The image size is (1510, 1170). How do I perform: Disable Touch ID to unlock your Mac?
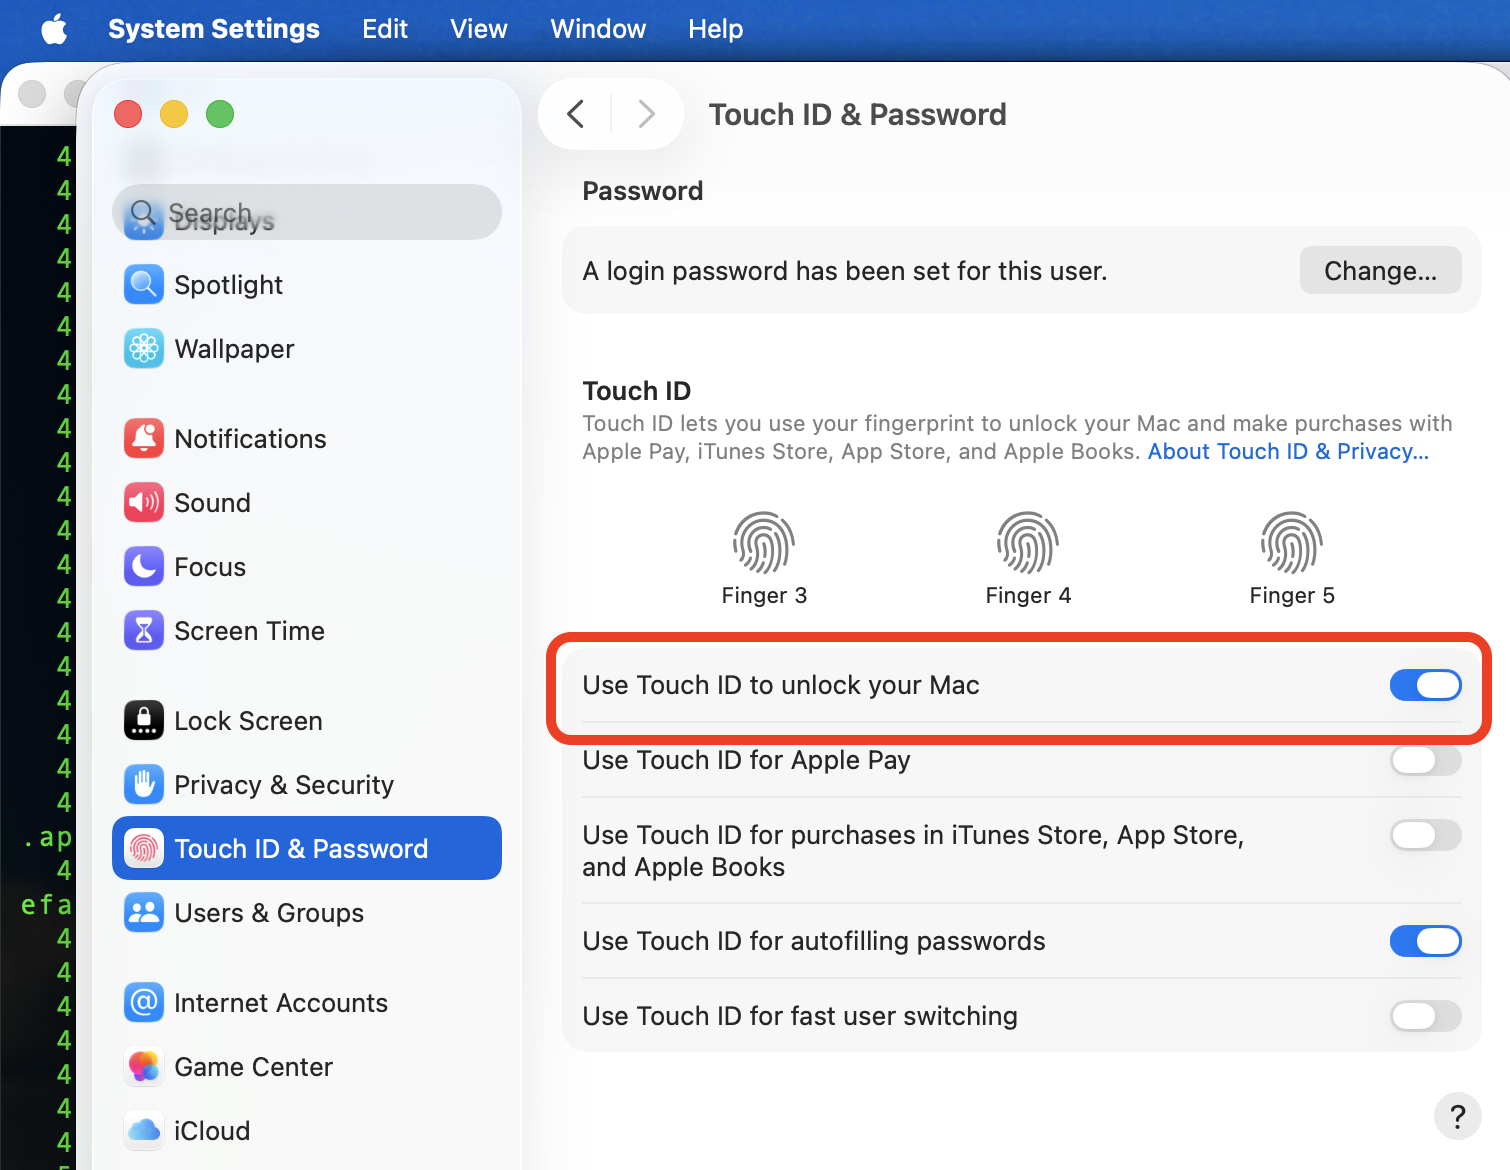point(1425,685)
